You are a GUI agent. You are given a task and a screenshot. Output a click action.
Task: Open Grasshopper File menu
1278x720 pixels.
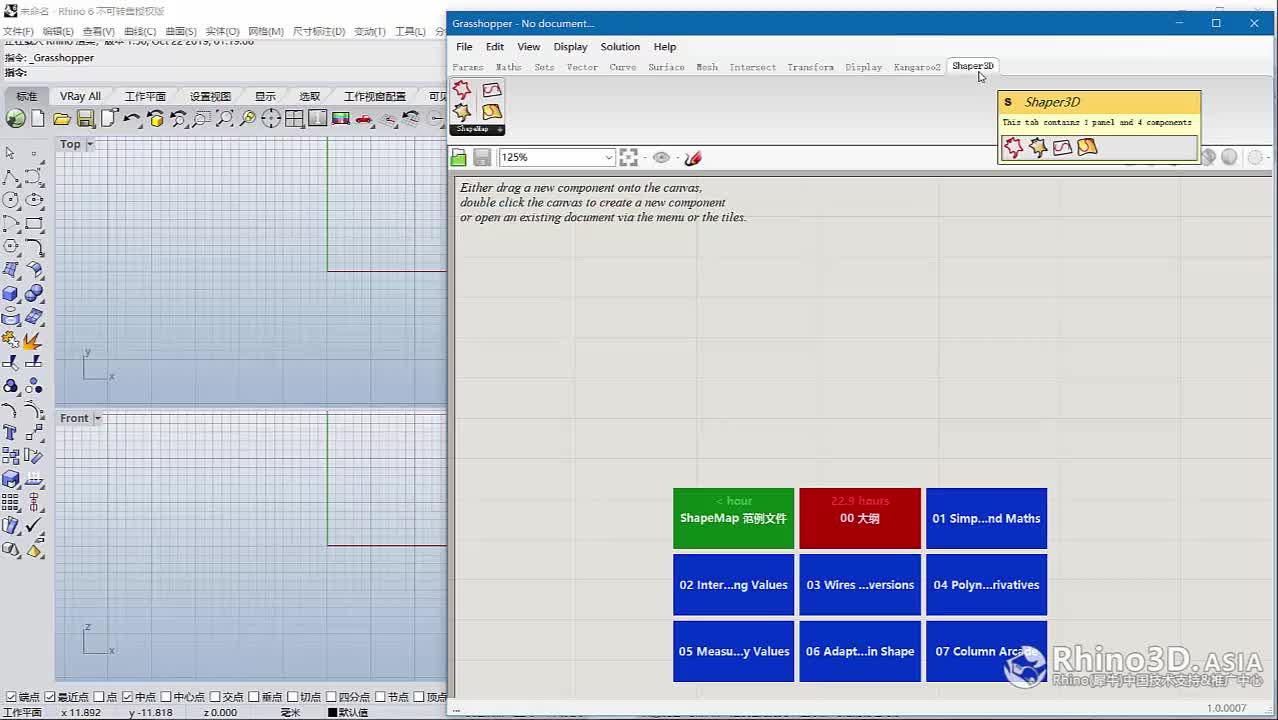(x=465, y=47)
